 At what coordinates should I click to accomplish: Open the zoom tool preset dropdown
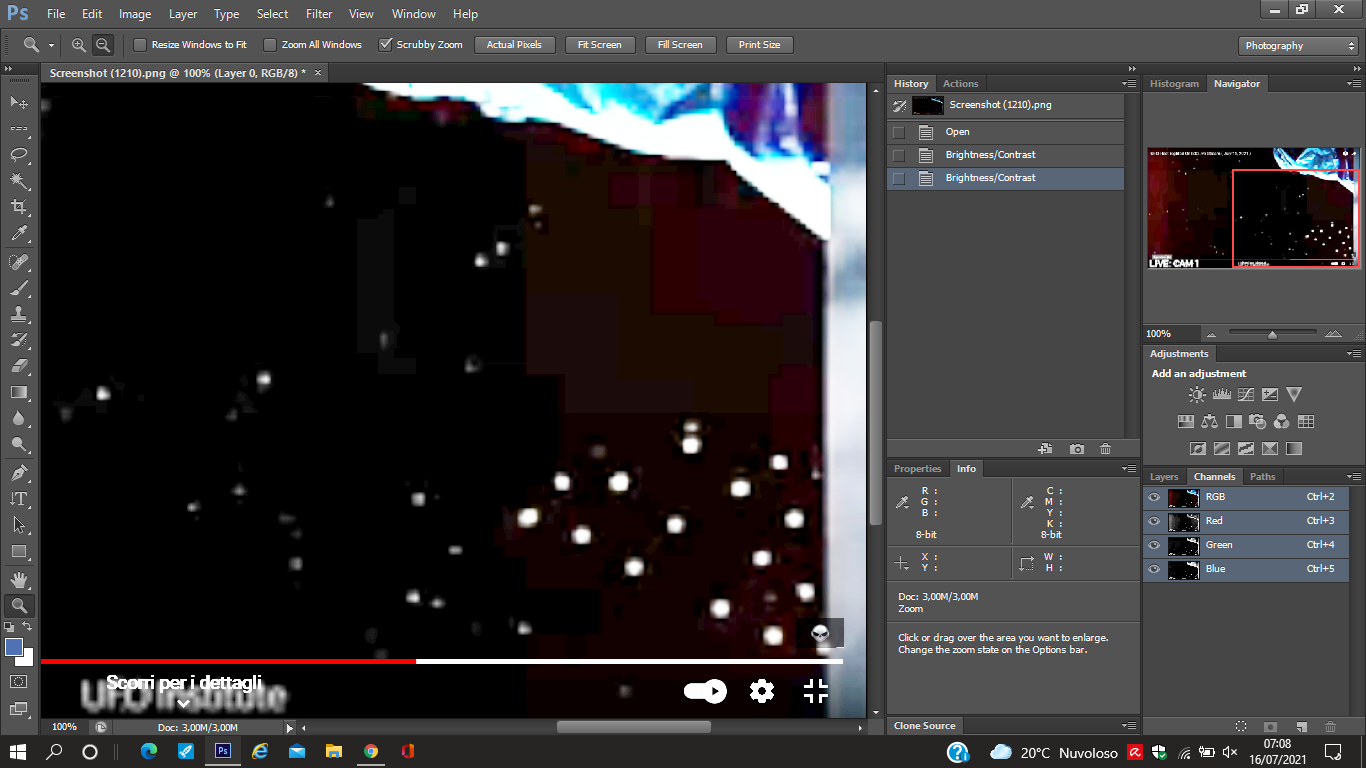pos(38,45)
